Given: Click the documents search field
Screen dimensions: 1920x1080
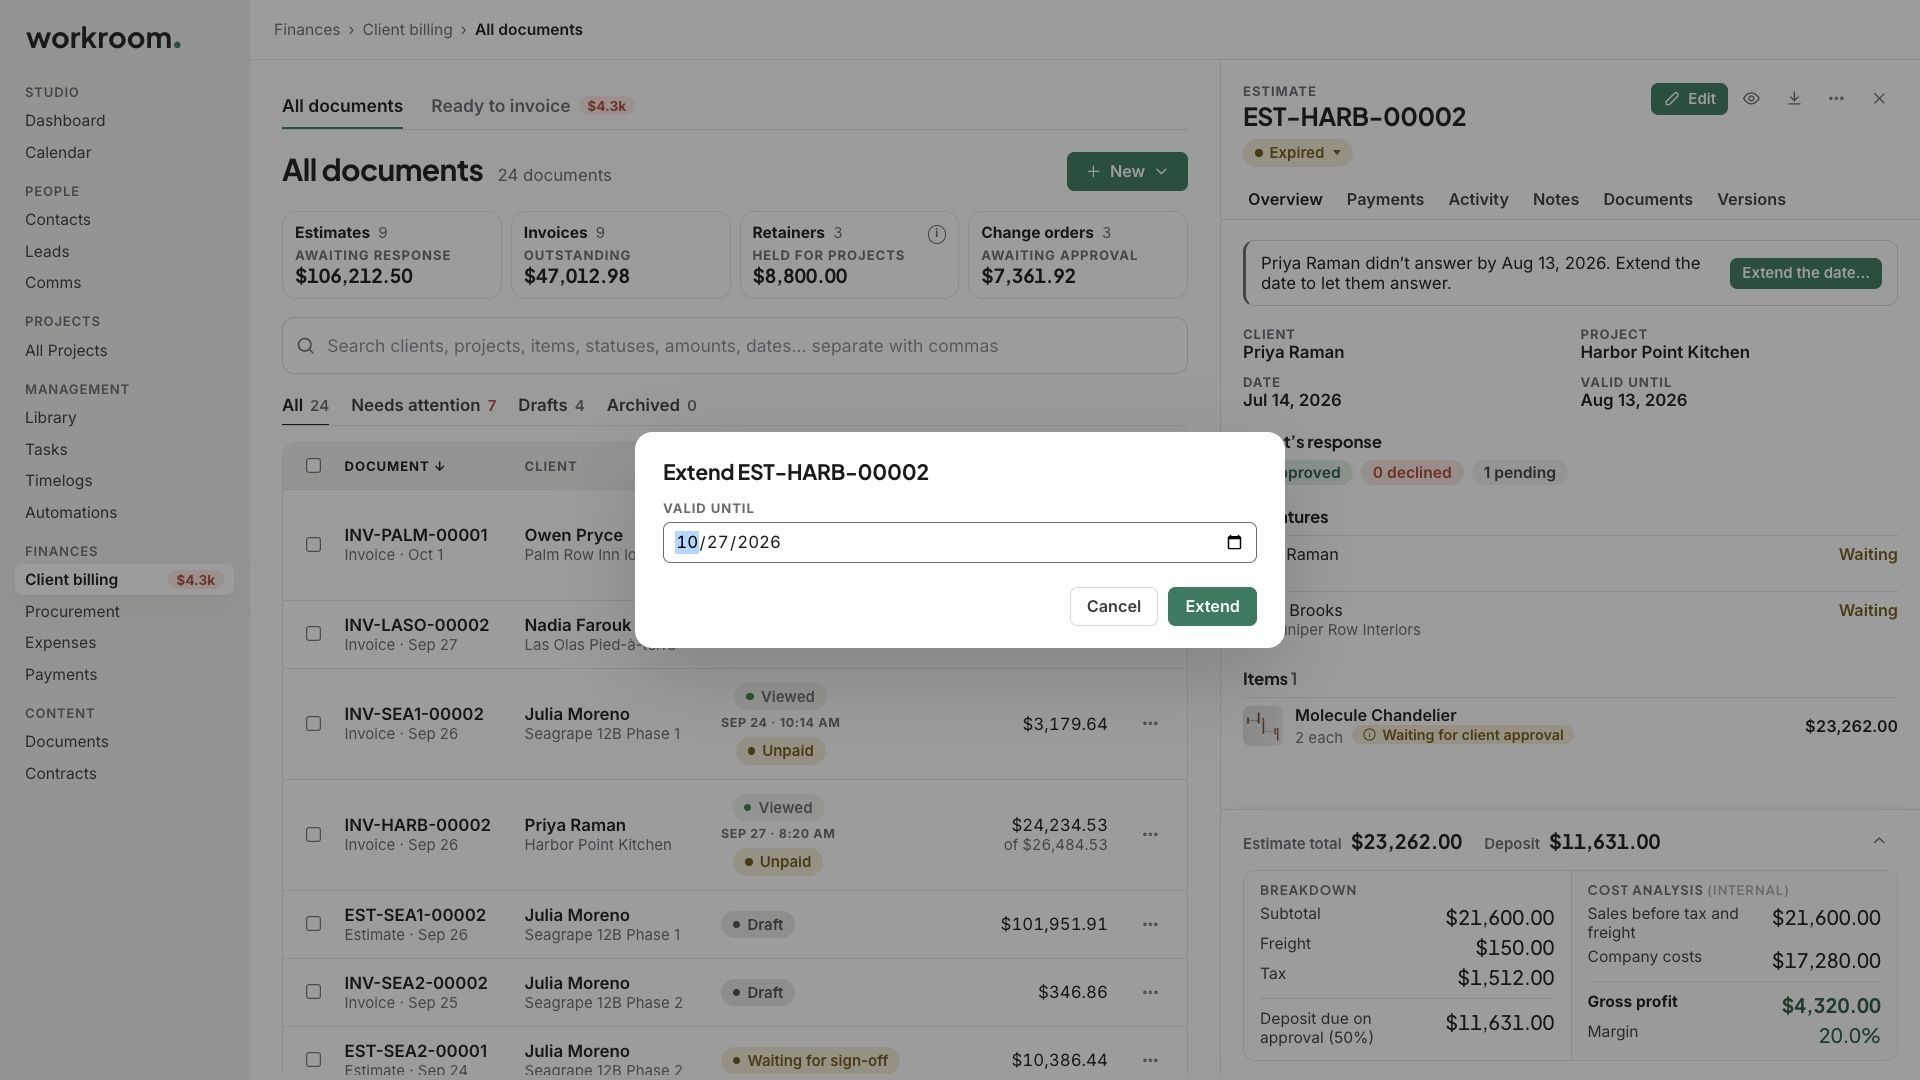Looking at the screenshot, I should (735, 346).
